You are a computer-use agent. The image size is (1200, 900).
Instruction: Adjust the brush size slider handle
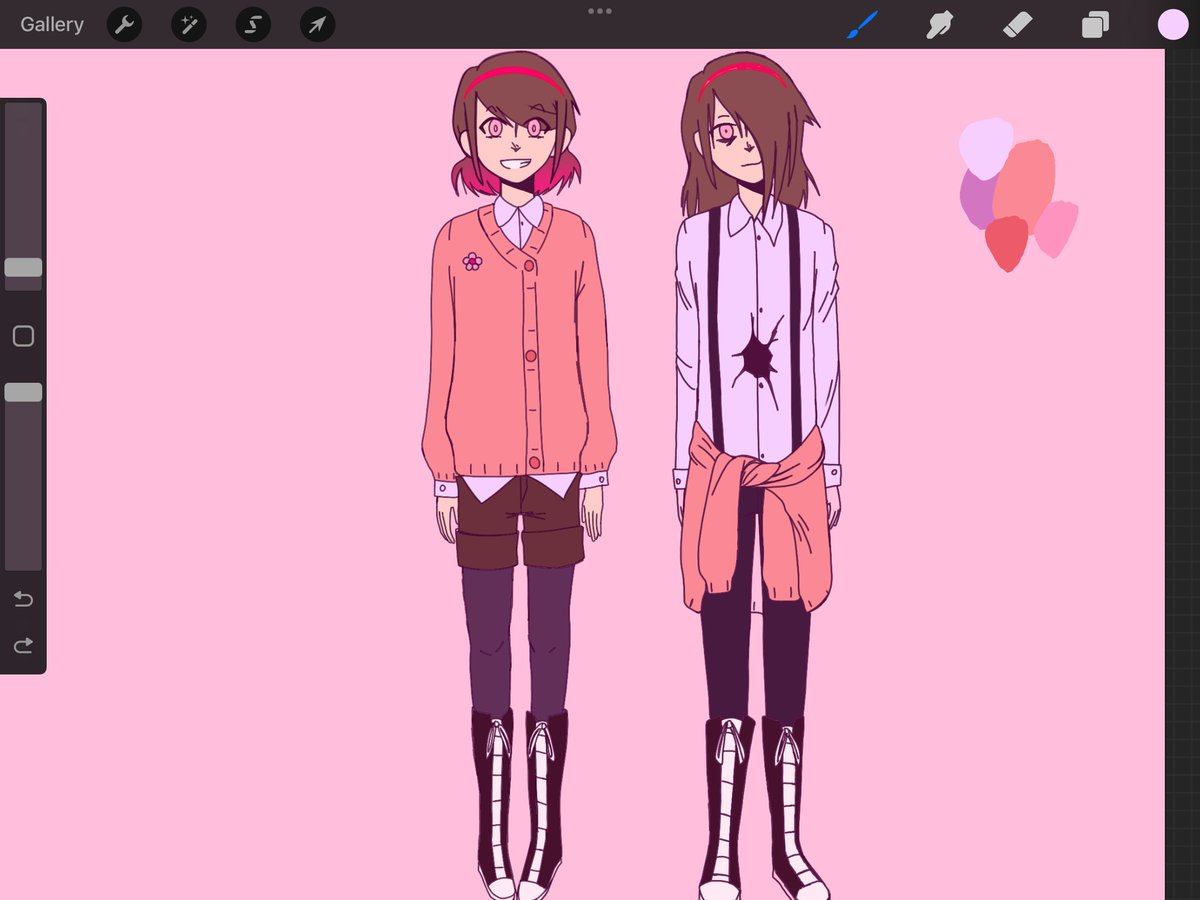click(x=23, y=267)
